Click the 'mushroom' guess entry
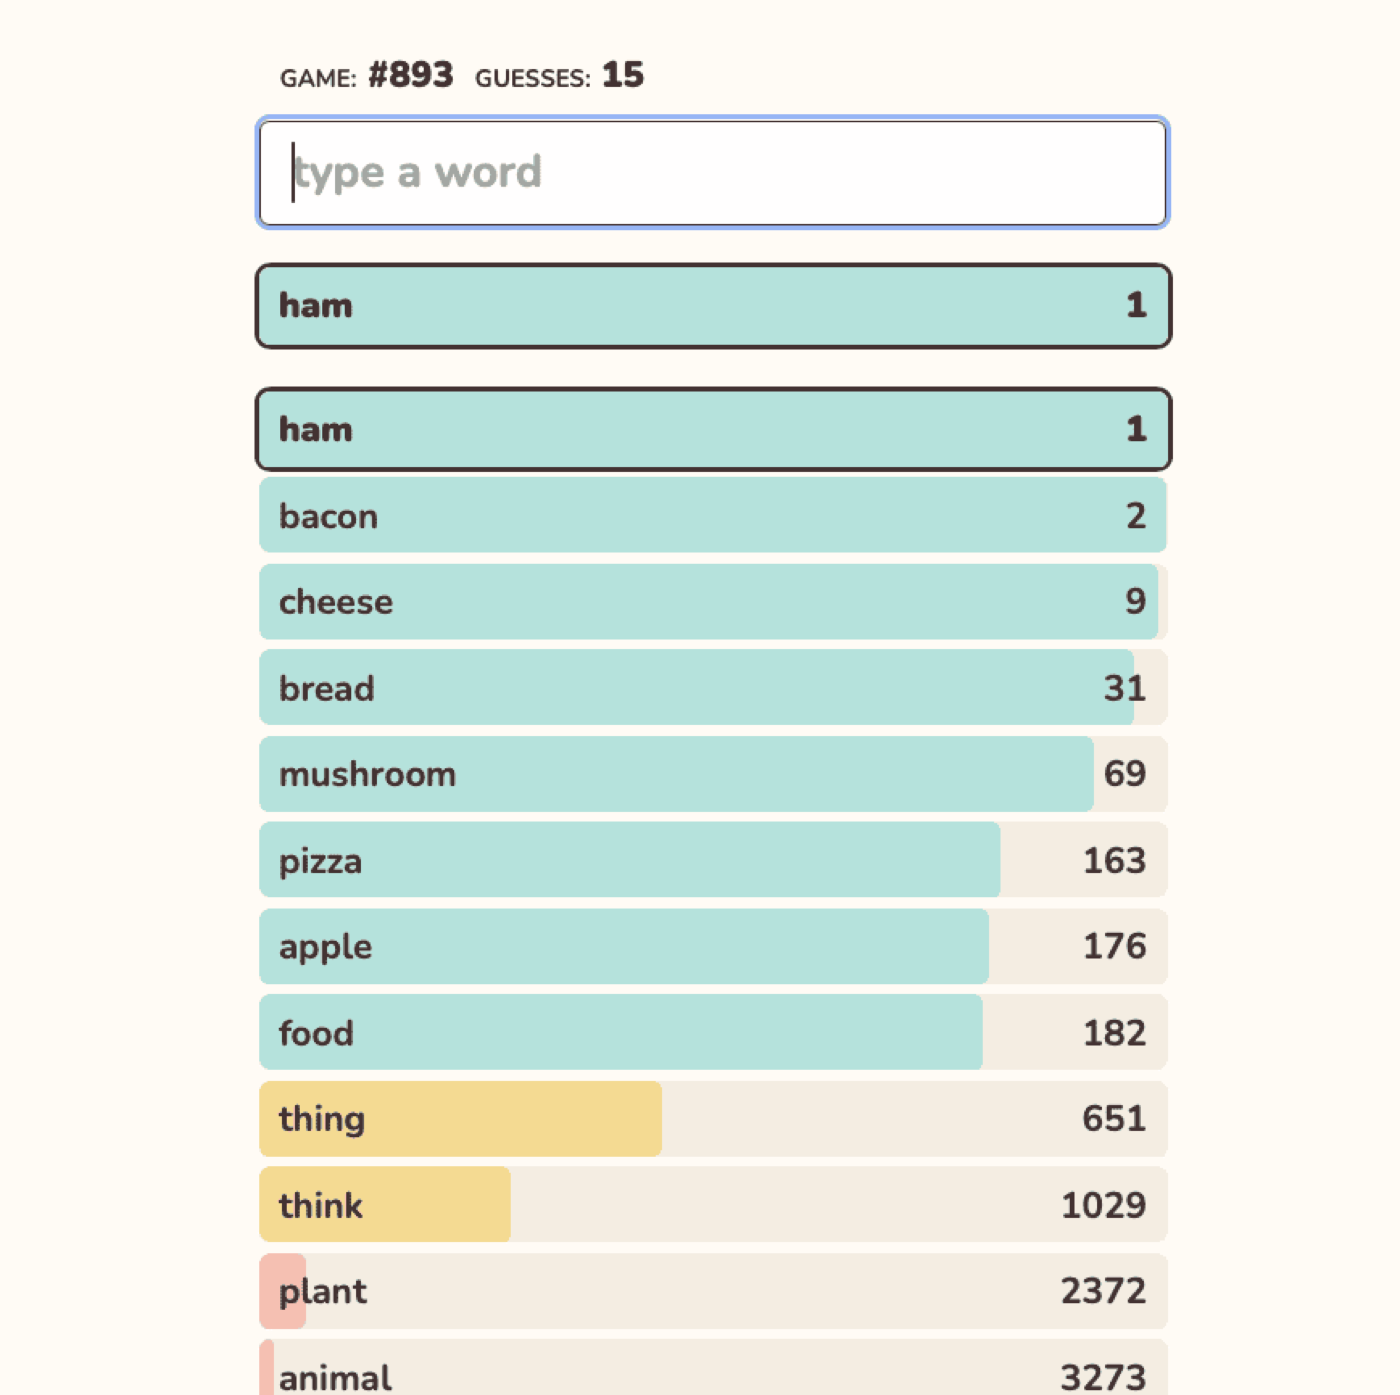This screenshot has height=1395, width=1400. point(712,774)
